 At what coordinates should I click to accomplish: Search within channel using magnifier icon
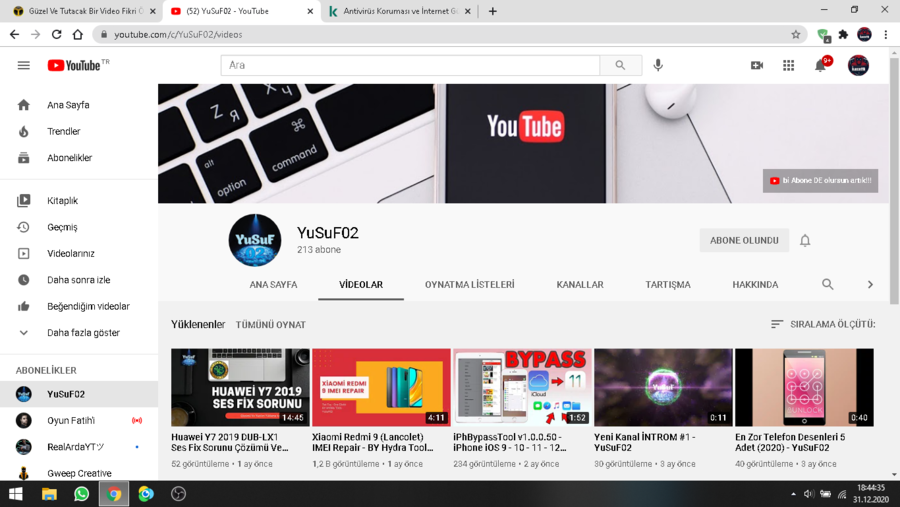click(x=828, y=284)
